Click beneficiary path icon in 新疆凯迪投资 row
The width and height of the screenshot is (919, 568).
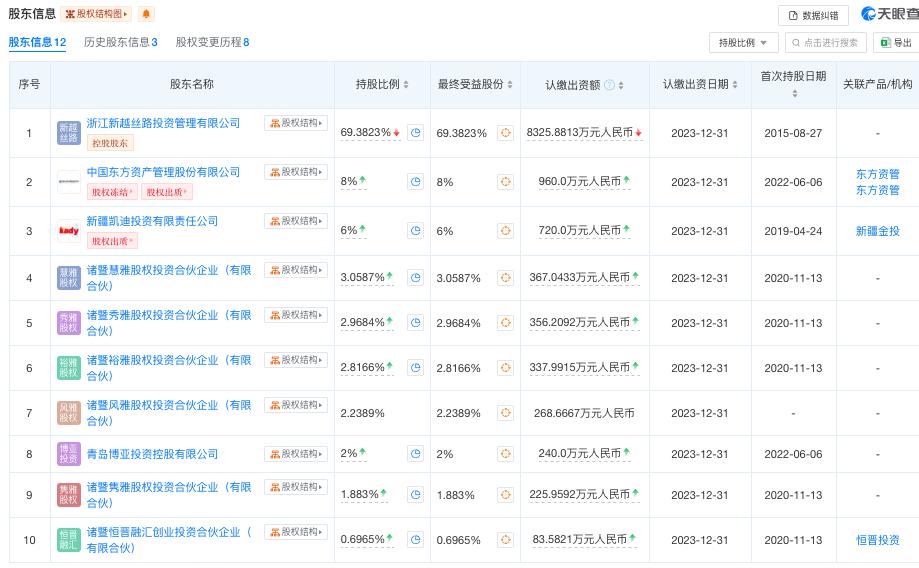point(505,231)
